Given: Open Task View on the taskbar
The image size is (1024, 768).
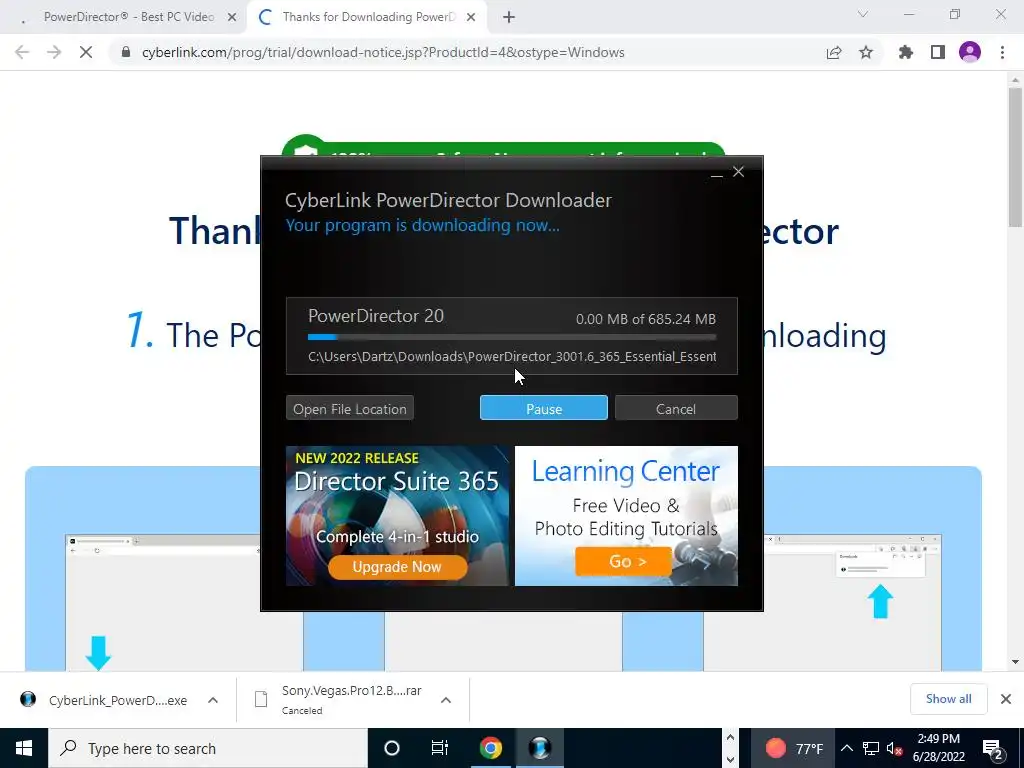Looking at the screenshot, I should (440, 748).
